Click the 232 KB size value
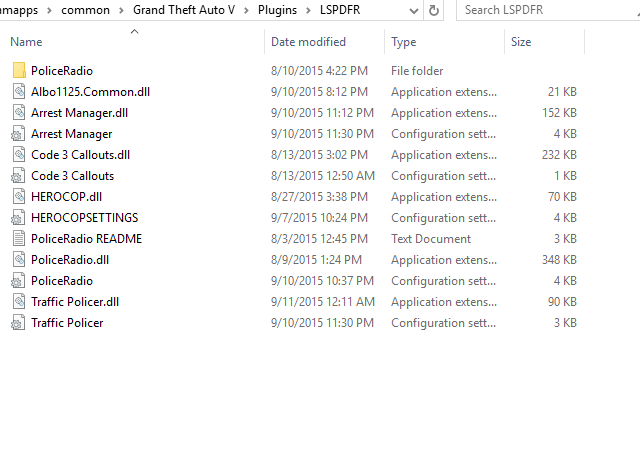The image size is (640, 449). click(559, 155)
